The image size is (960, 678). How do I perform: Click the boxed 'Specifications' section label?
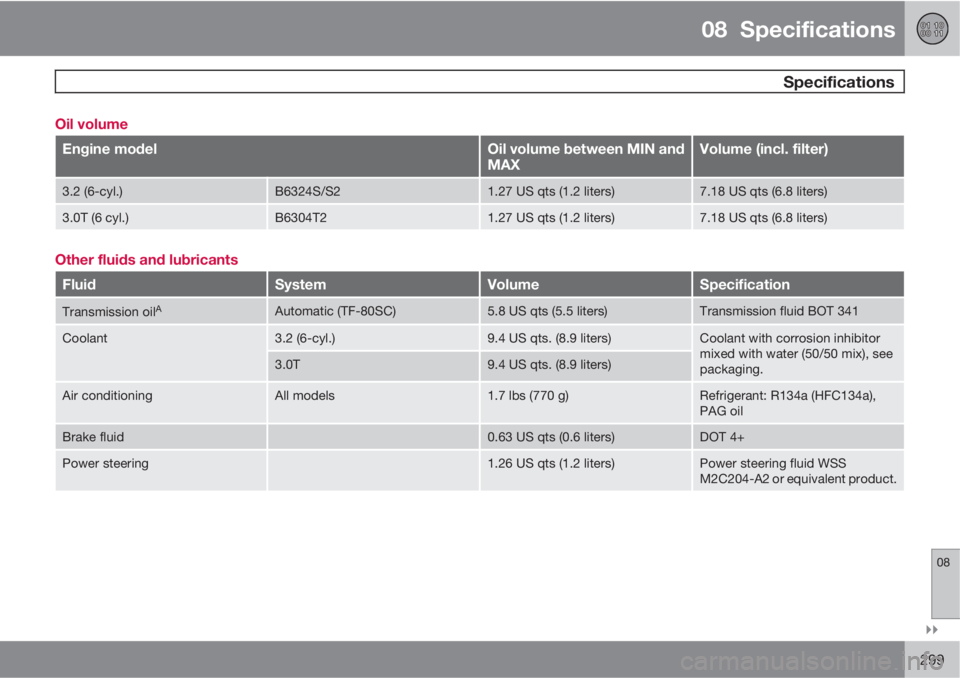479,81
